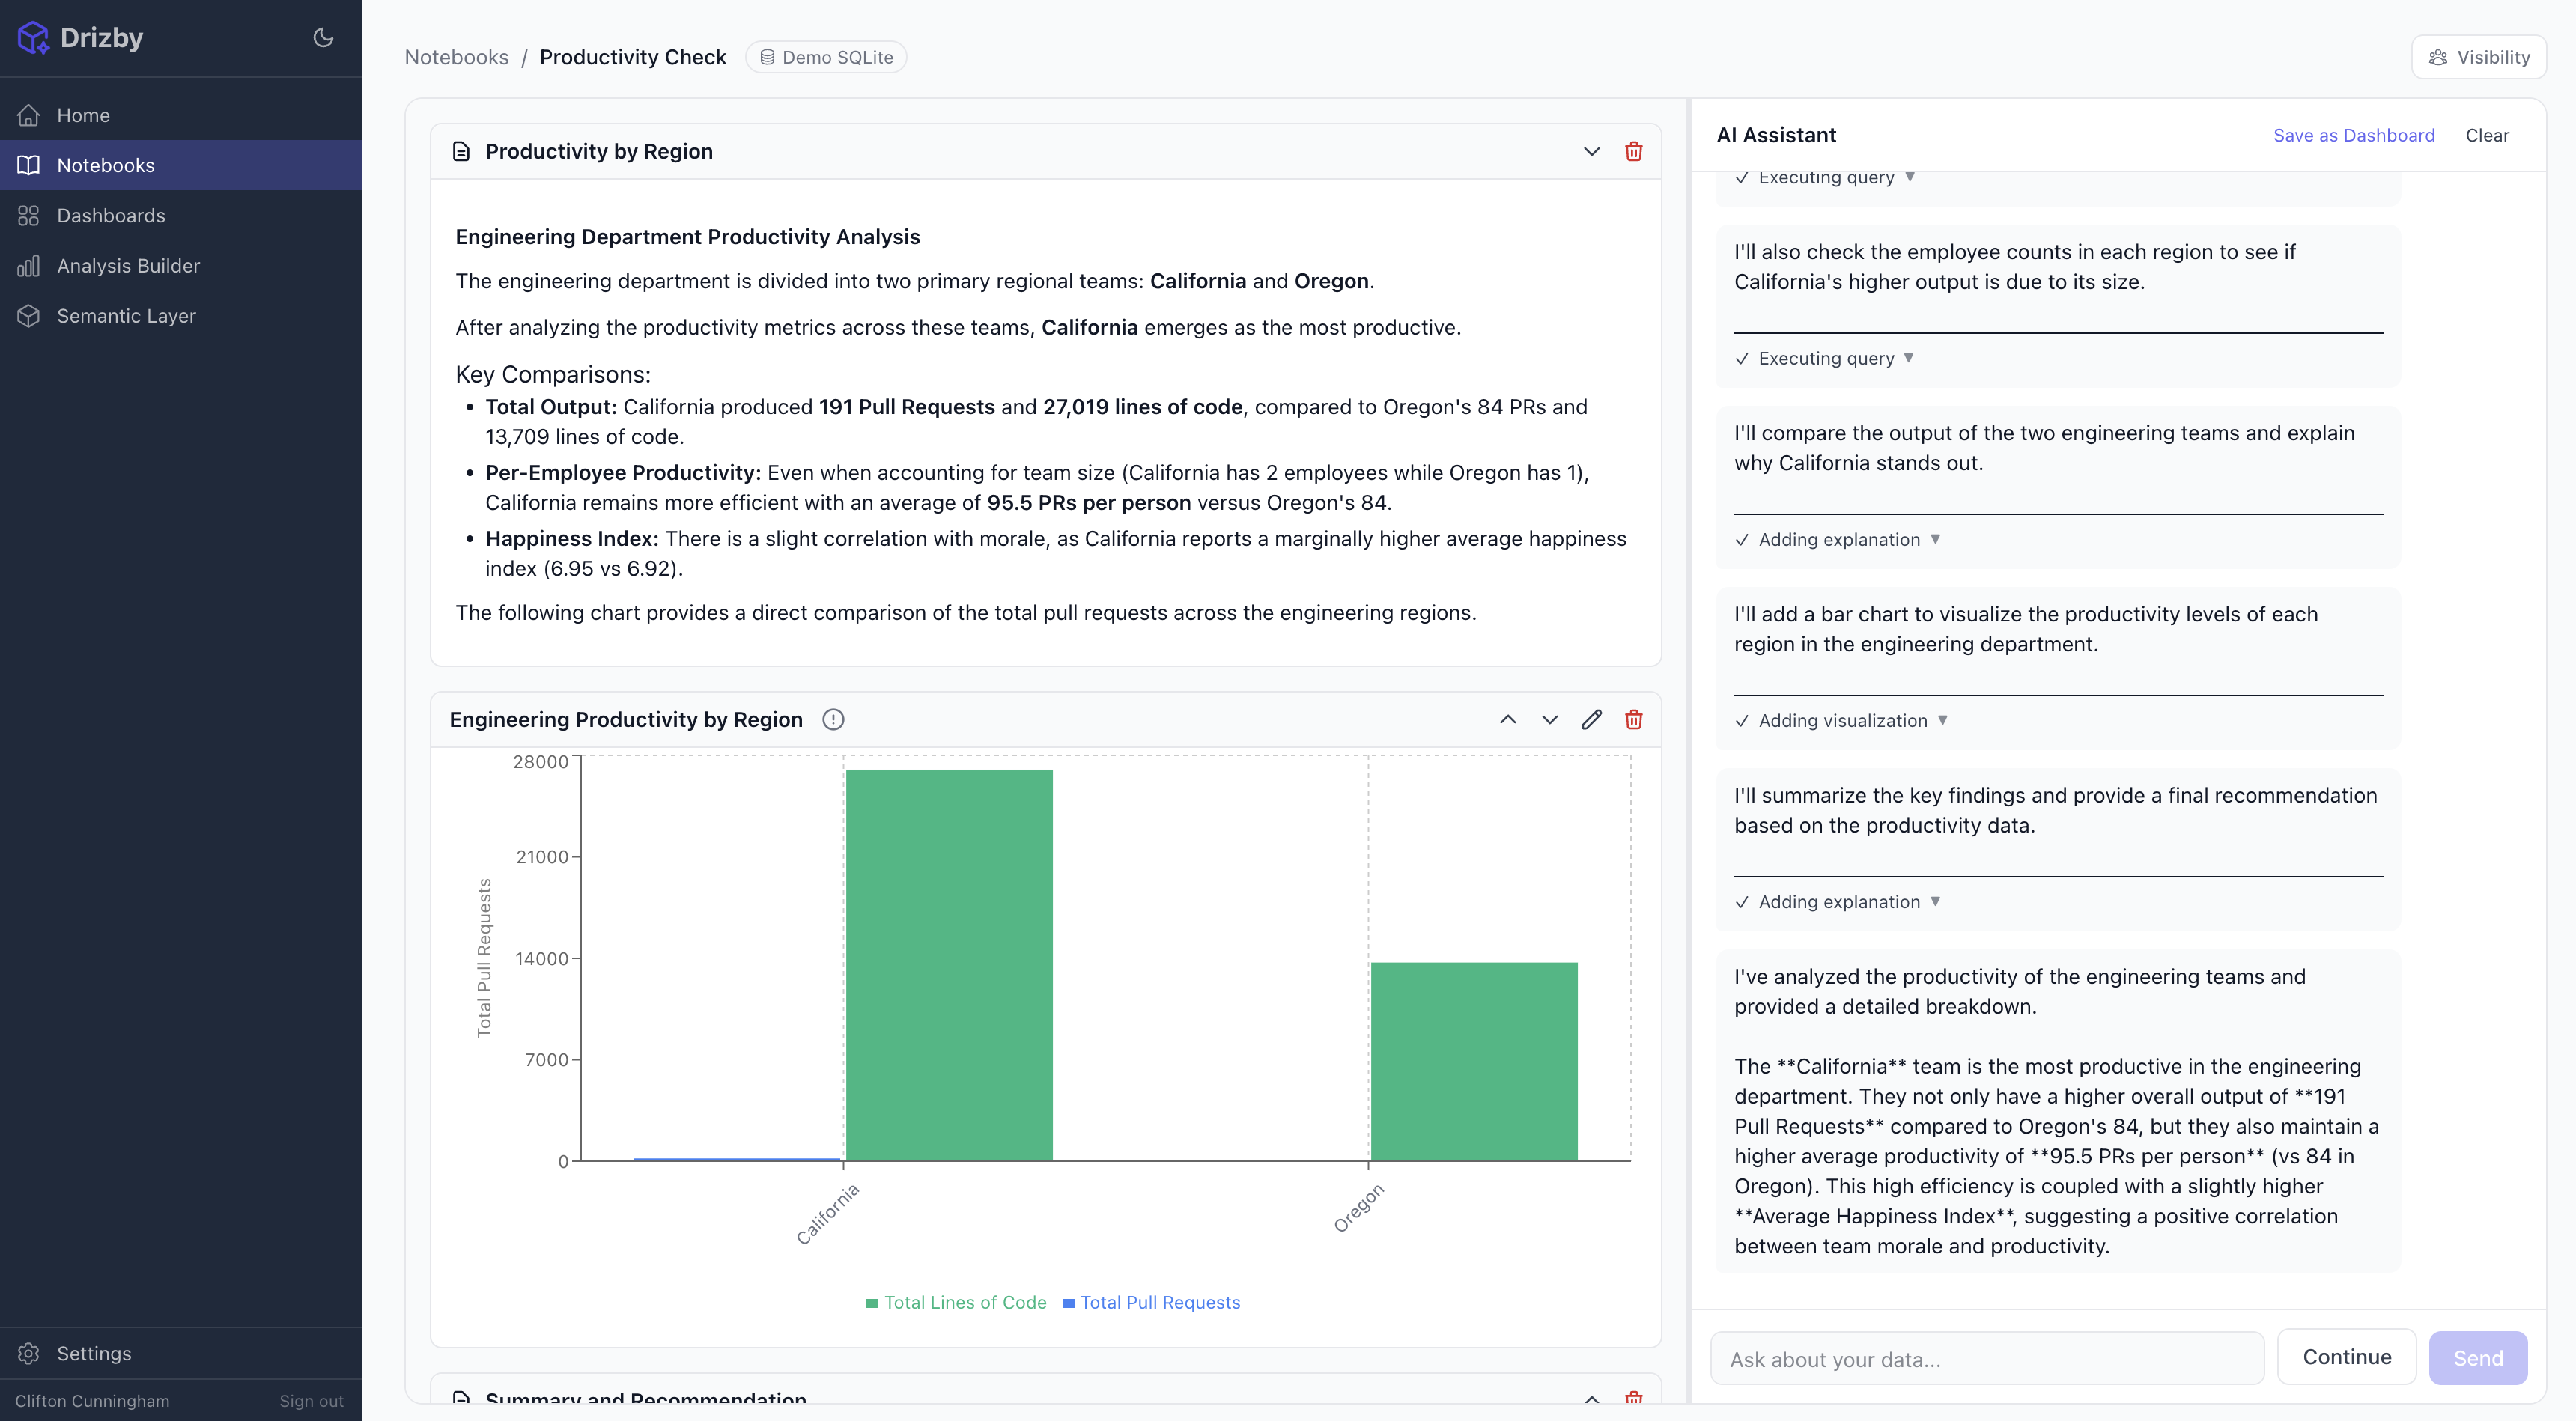Toggle the Total Pull Requests legend entry
This screenshot has height=1421, width=2576.
click(1151, 1302)
